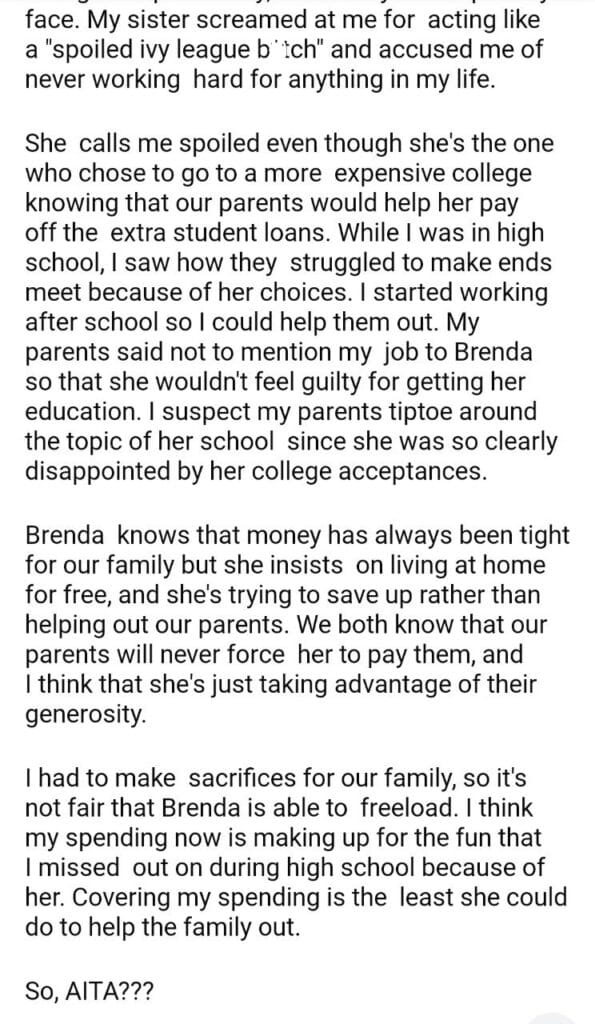Click the paragraph starting "Brenda knows that money"

point(297,624)
